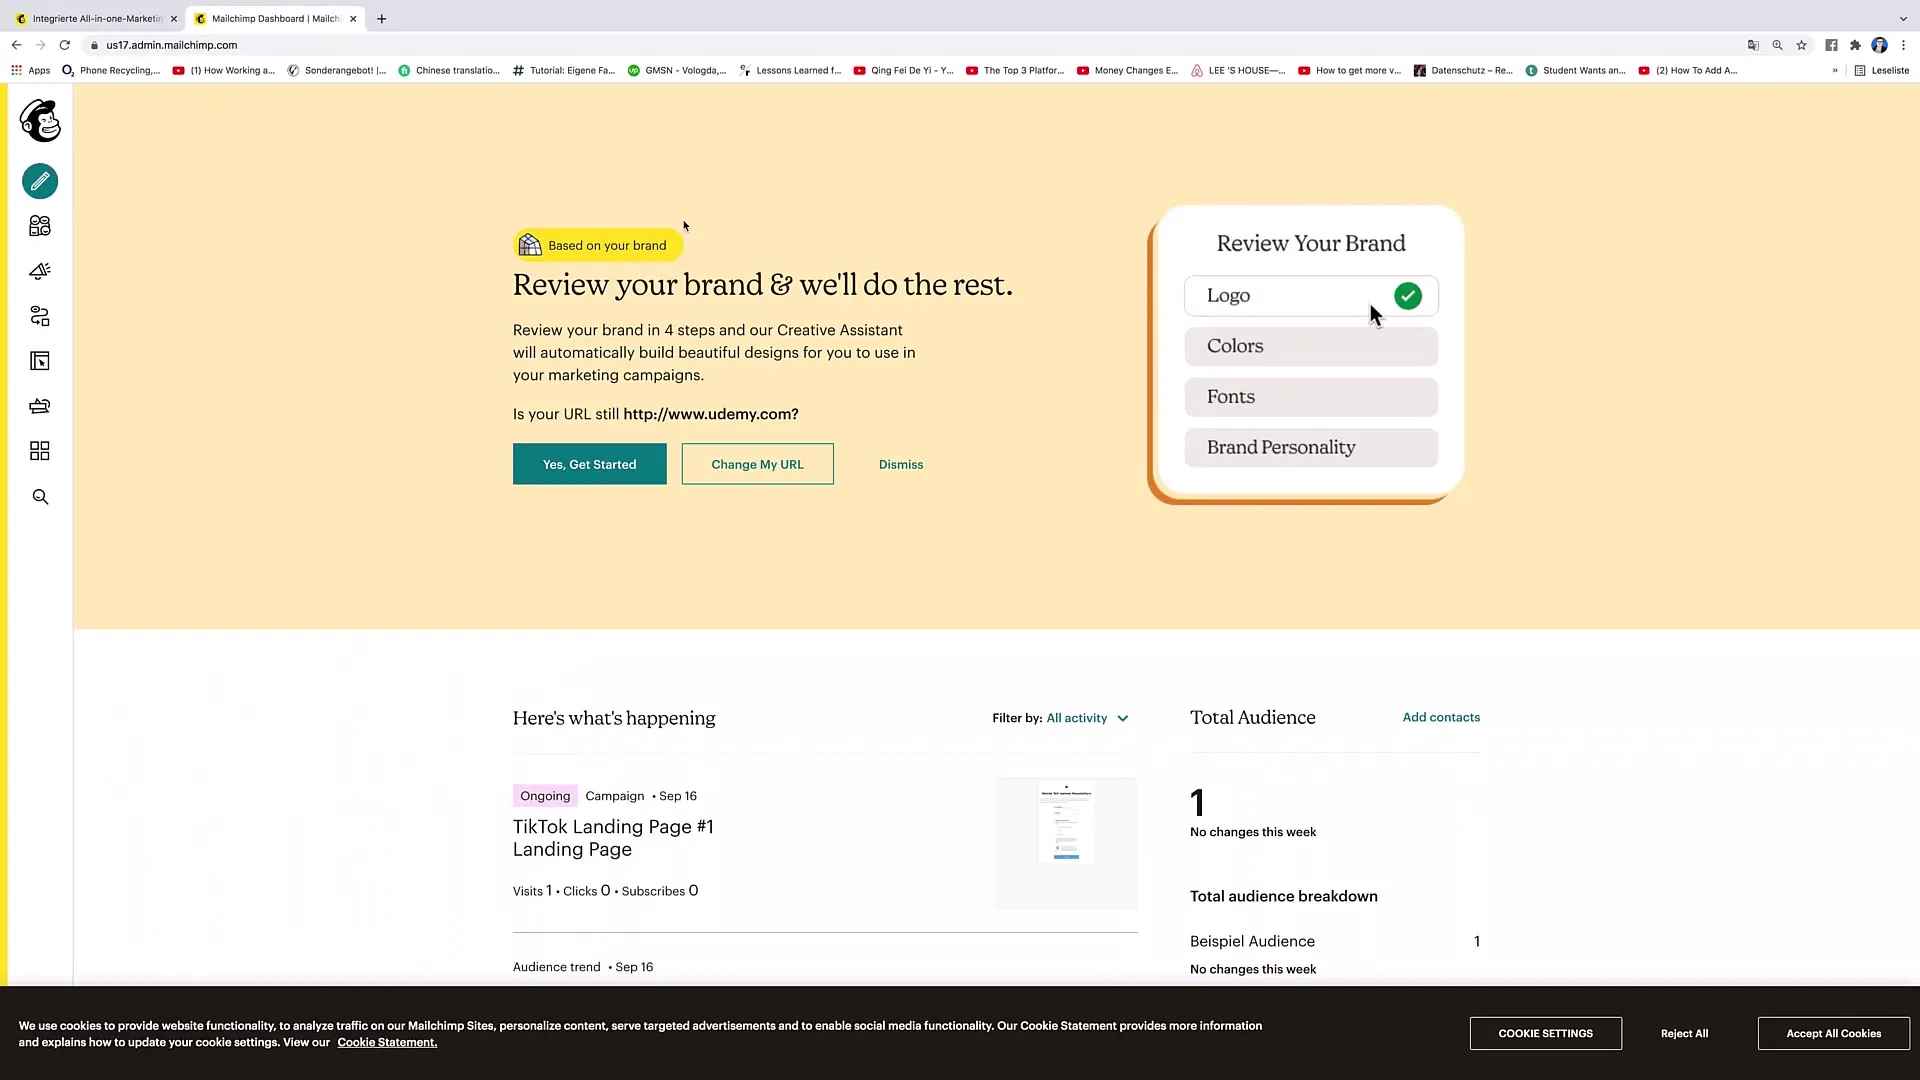
Task: Show more bookmarks with the chevron
Action: pyautogui.click(x=1835, y=71)
